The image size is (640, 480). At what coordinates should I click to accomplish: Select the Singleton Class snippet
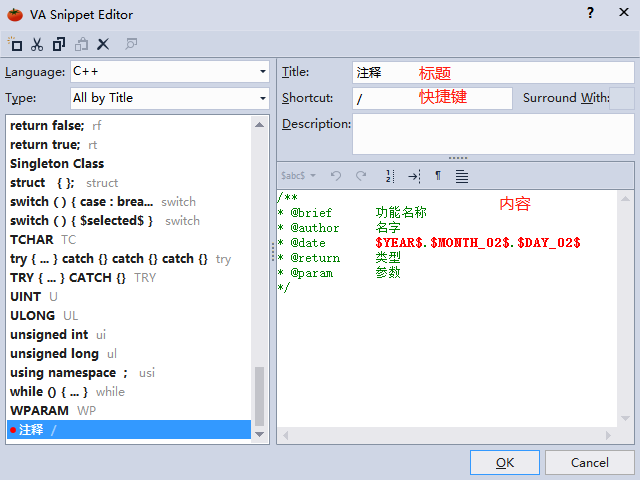(x=129, y=164)
